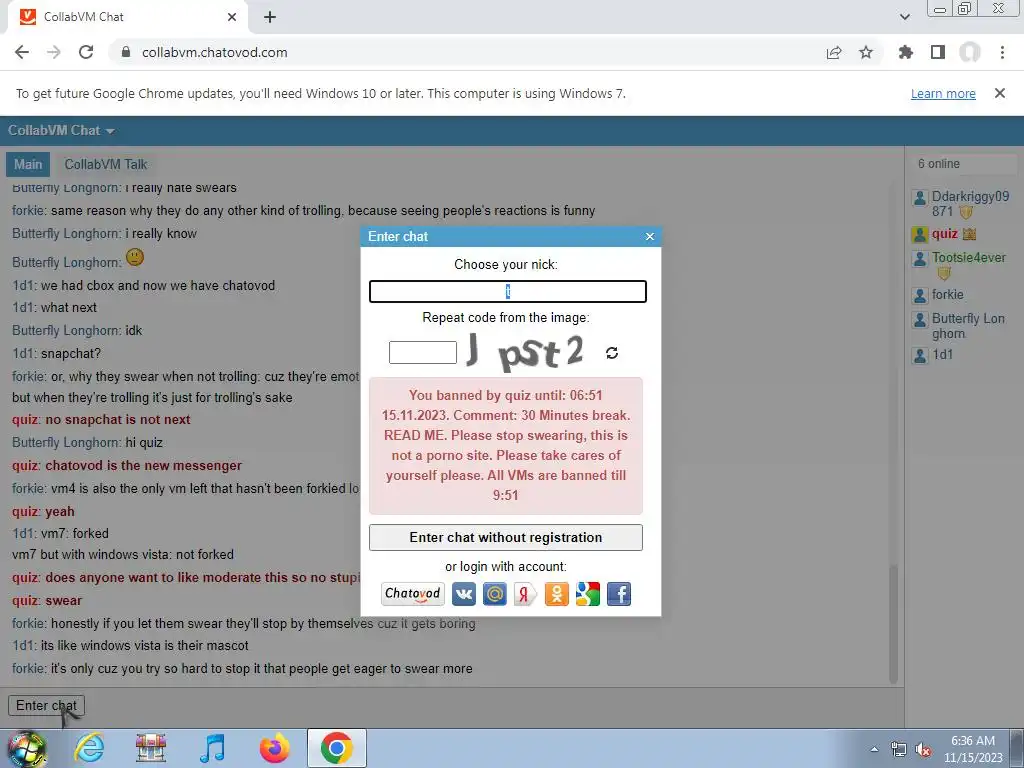
Task: Click the shield badge below Tootsie4ever
Action: (944, 273)
